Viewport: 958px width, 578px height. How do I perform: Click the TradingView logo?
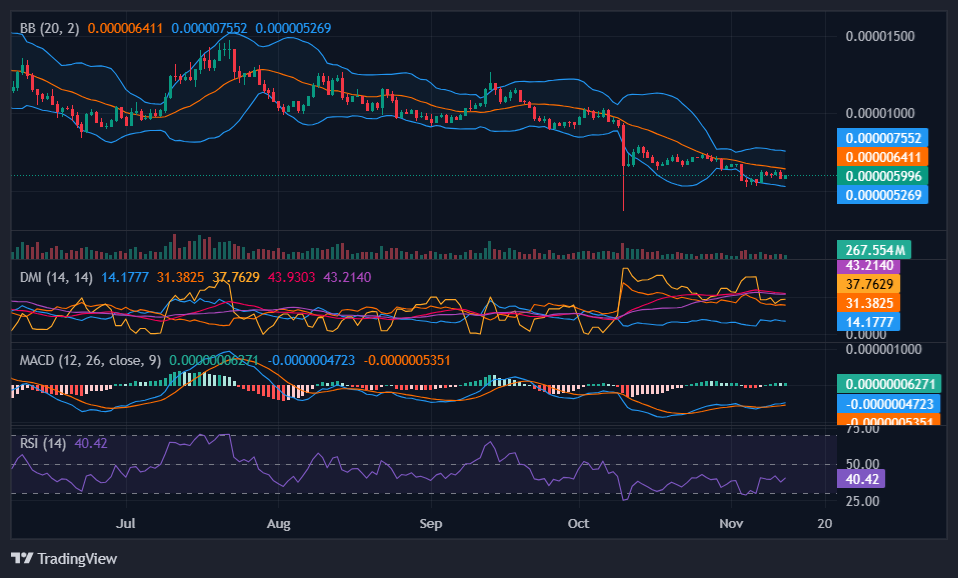click(64, 558)
